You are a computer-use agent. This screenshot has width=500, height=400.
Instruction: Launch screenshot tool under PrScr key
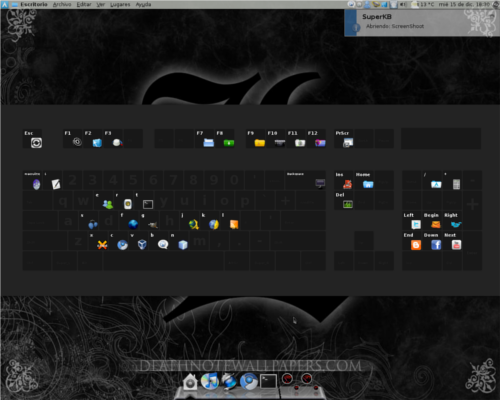348,143
